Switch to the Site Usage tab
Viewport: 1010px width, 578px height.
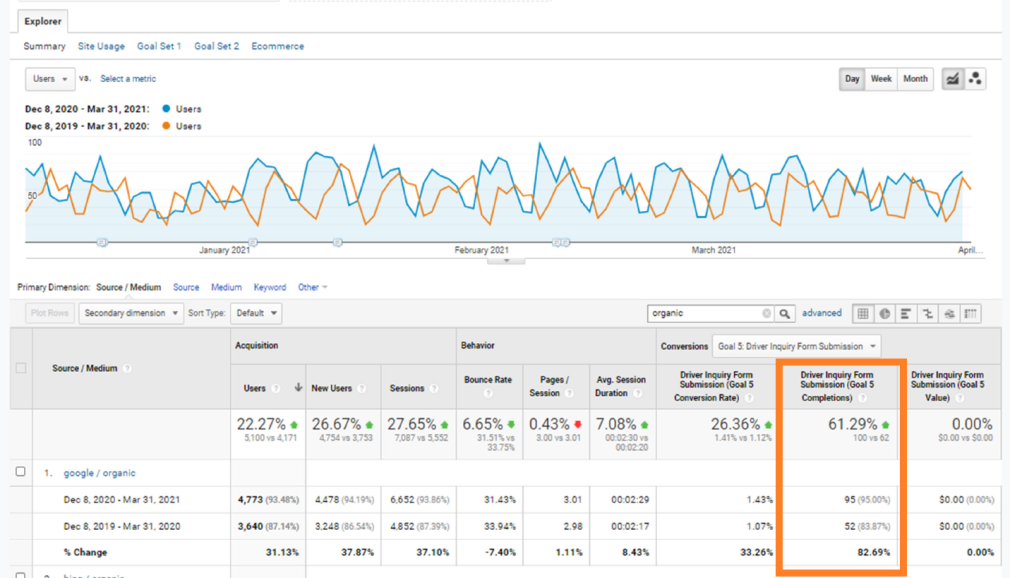click(x=101, y=46)
